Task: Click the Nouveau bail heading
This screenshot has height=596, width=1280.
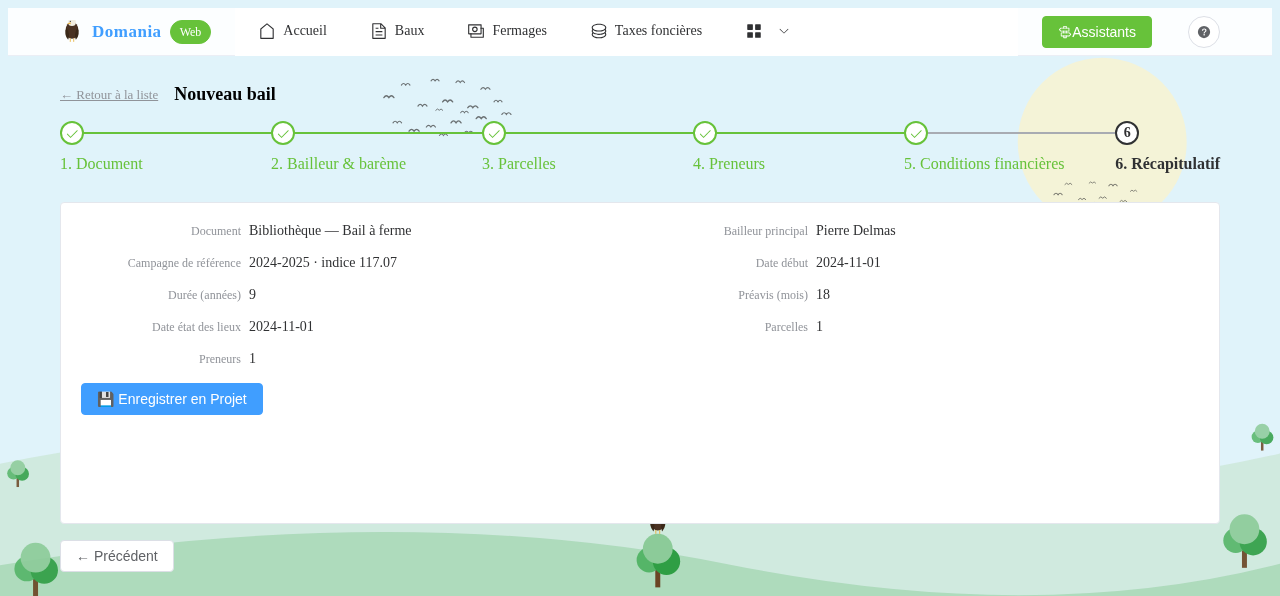Action: (x=225, y=94)
